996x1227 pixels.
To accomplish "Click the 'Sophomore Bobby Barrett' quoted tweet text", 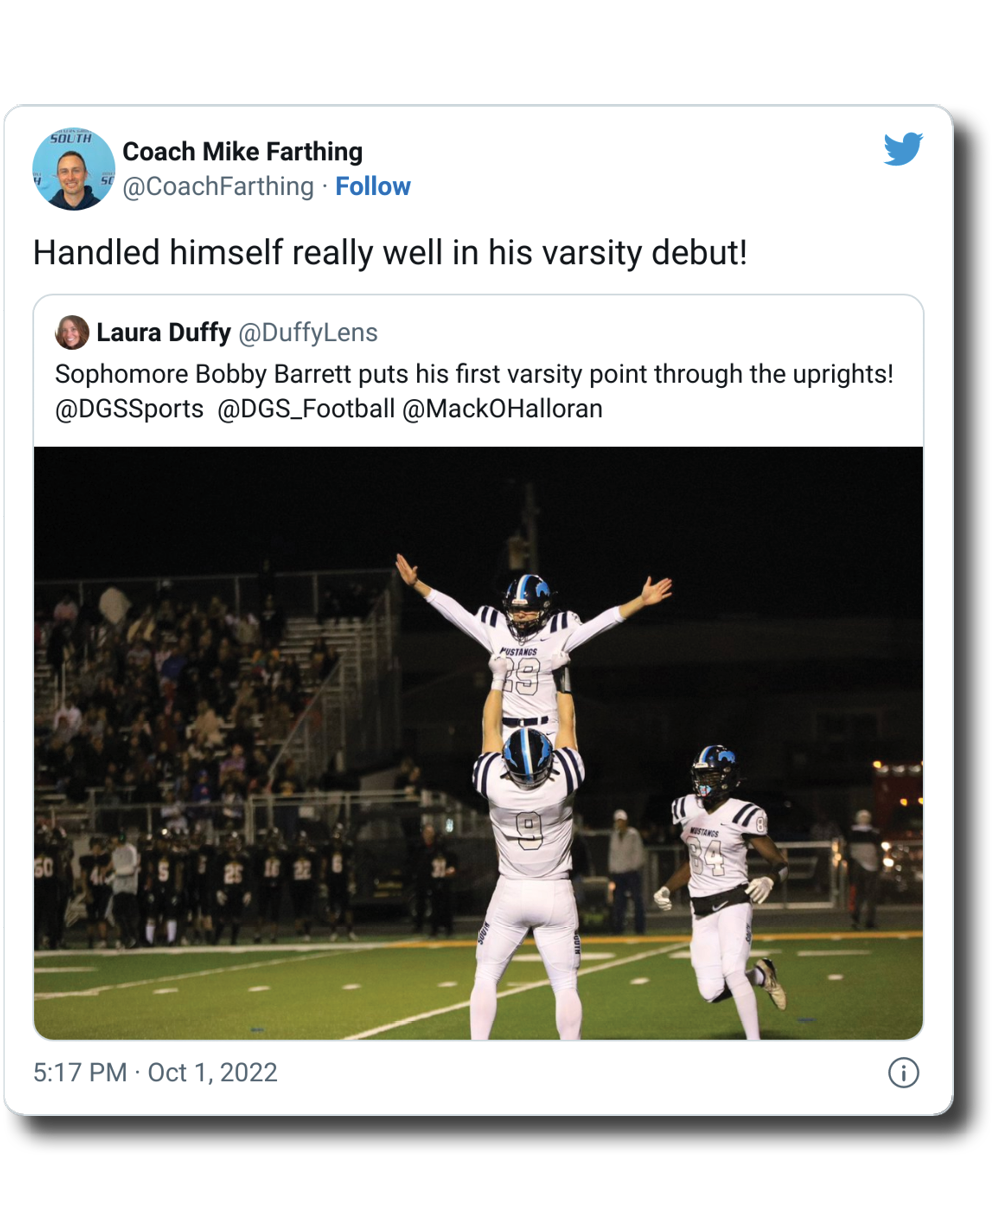I will (x=474, y=375).
